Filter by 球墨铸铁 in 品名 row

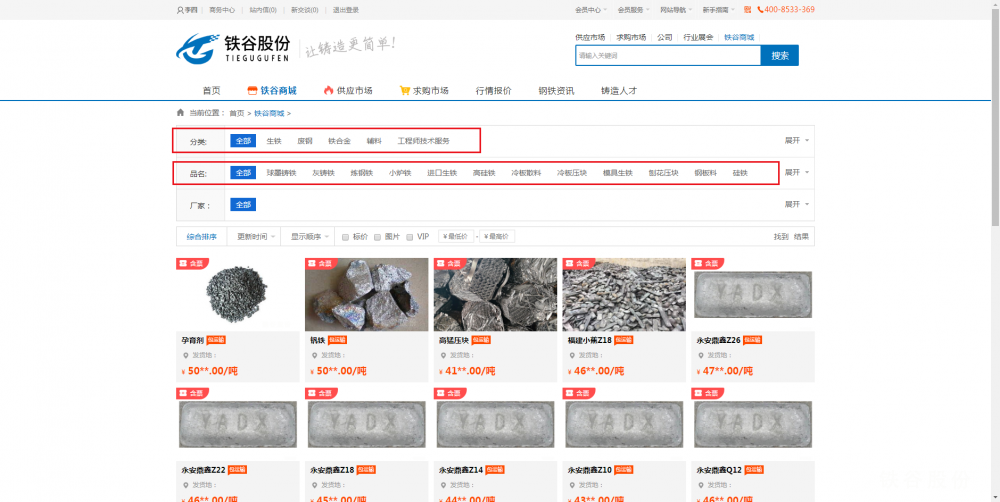(x=281, y=173)
